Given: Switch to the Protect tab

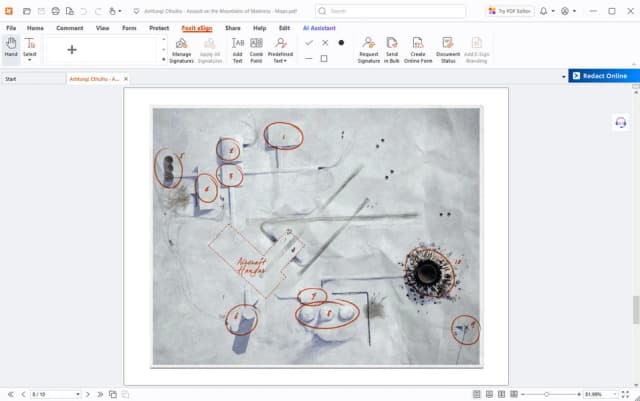Looking at the screenshot, I should (159, 28).
